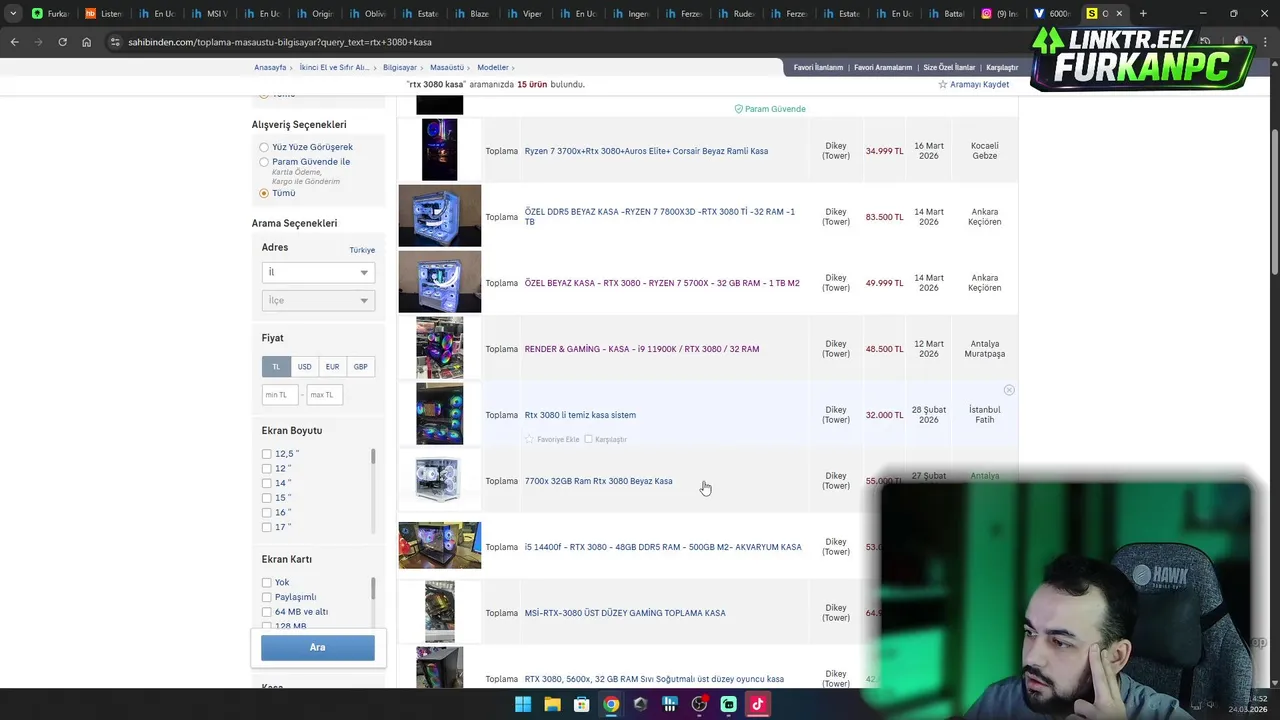
Task: Open the new tab plus button
Action: coord(1143,13)
